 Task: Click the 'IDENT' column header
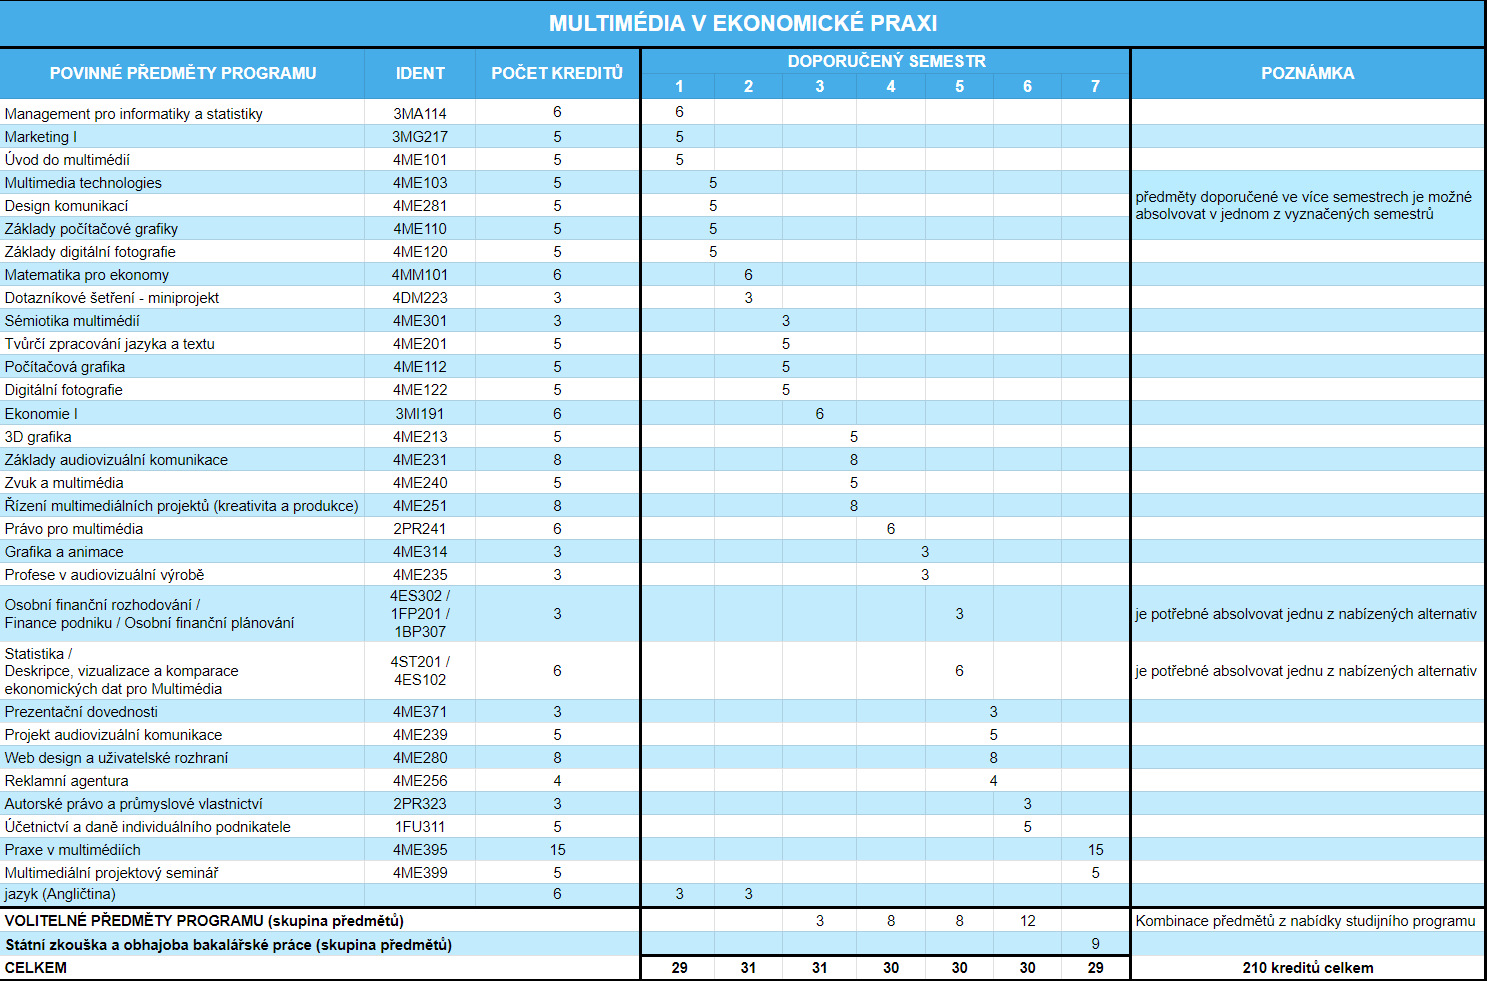pos(420,73)
